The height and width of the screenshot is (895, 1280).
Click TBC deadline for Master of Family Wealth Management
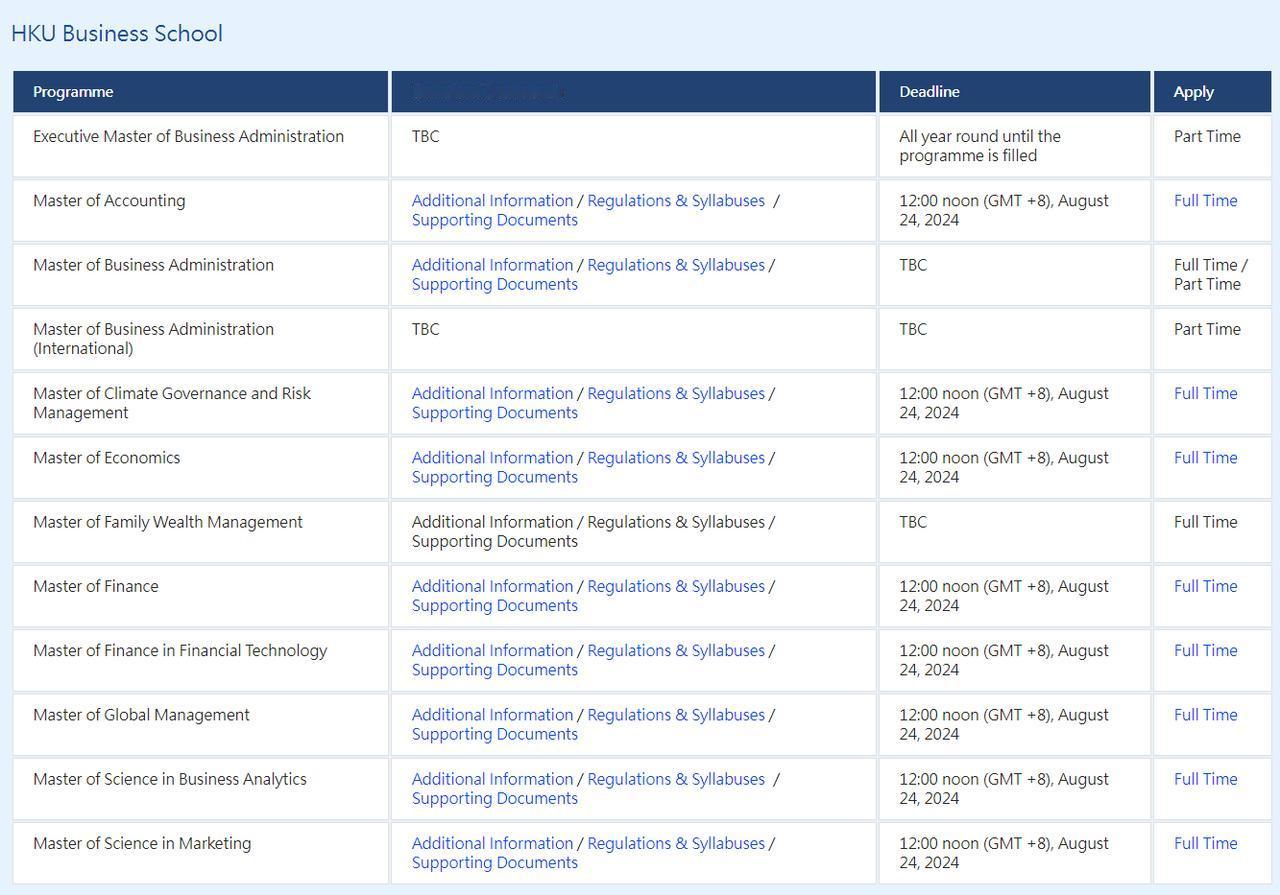click(x=913, y=523)
